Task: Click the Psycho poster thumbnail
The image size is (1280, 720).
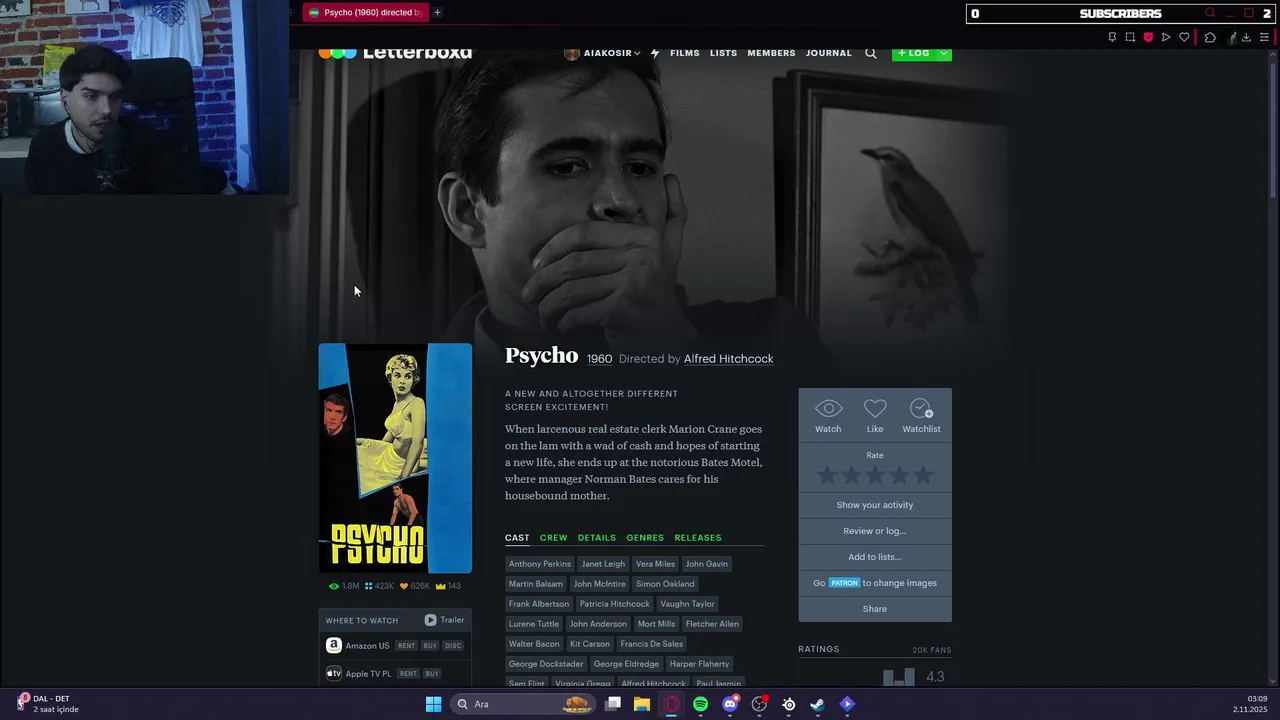Action: click(395, 458)
